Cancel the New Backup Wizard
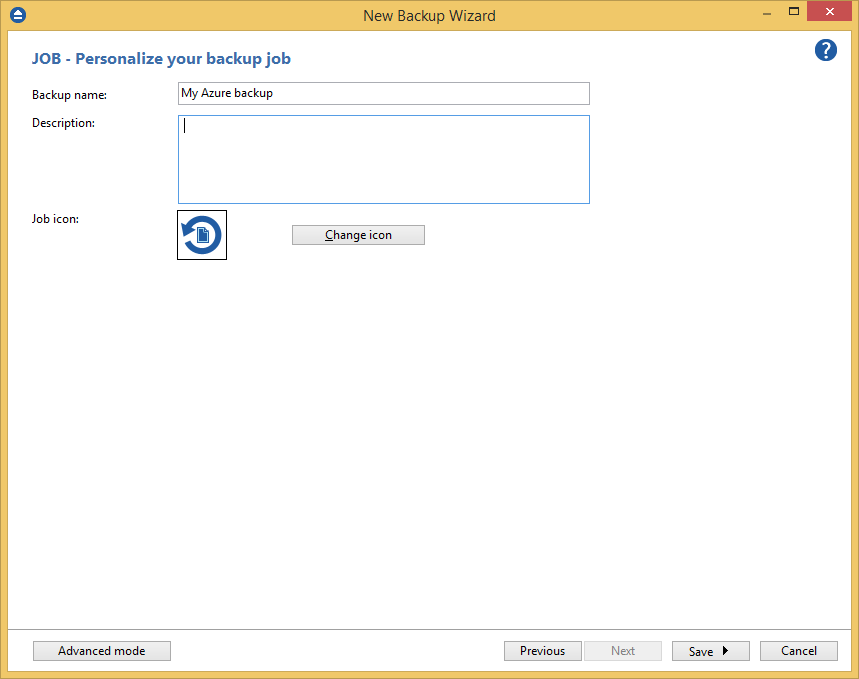This screenshot has height=679, width=859. coord(798,650)
